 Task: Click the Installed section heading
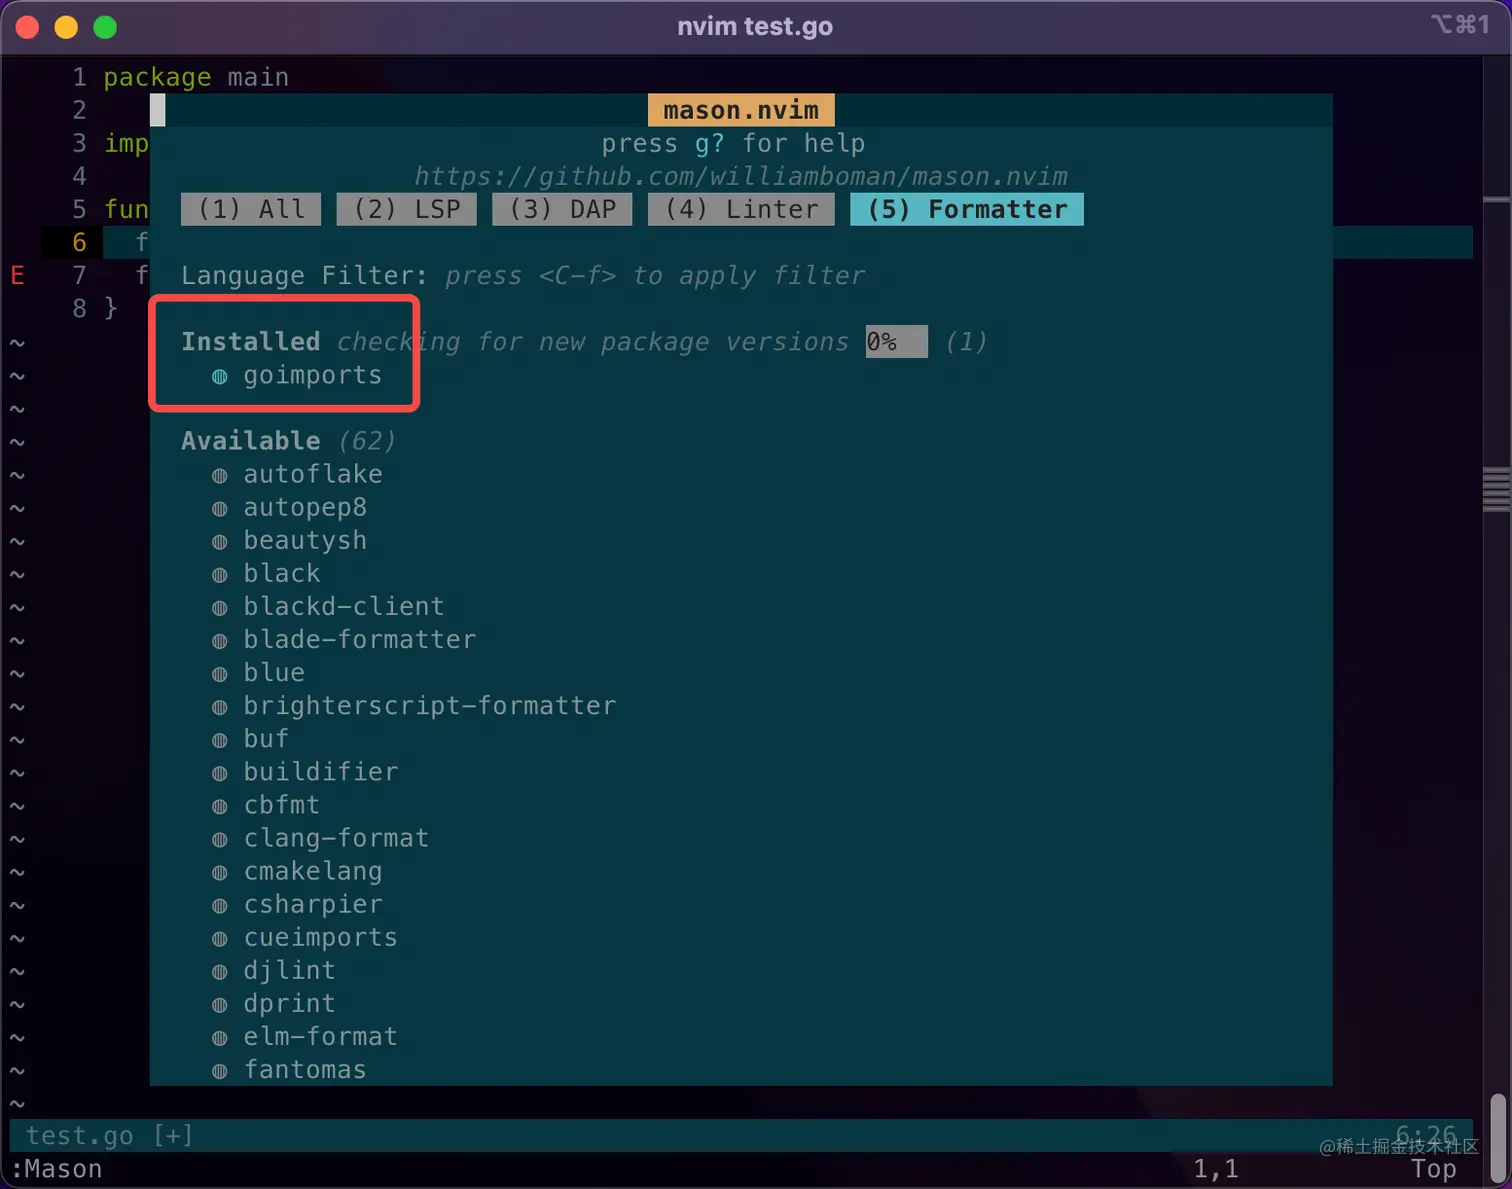(x=251, y=341)
